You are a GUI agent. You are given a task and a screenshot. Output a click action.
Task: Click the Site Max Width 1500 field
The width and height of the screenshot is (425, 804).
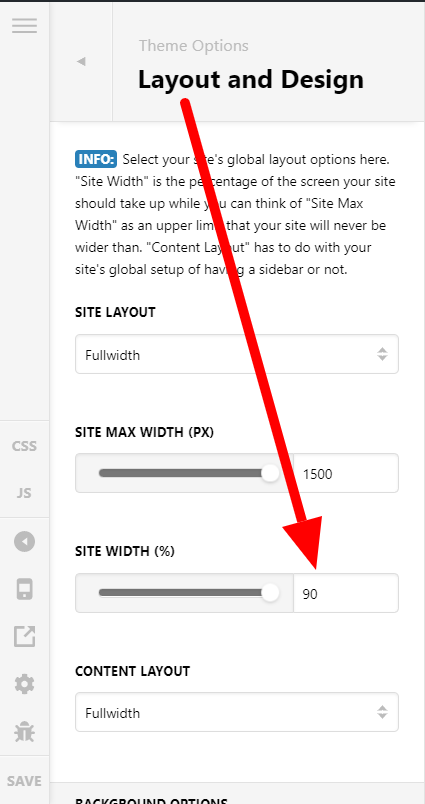pyautogui.click(x=346, y=473)
